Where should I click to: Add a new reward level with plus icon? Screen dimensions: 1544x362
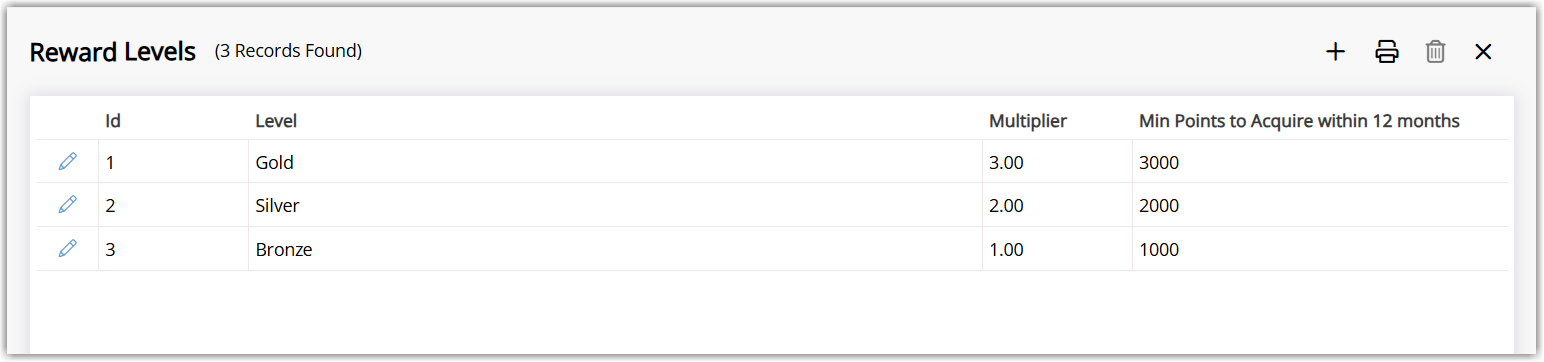(x=1335, y=52)
